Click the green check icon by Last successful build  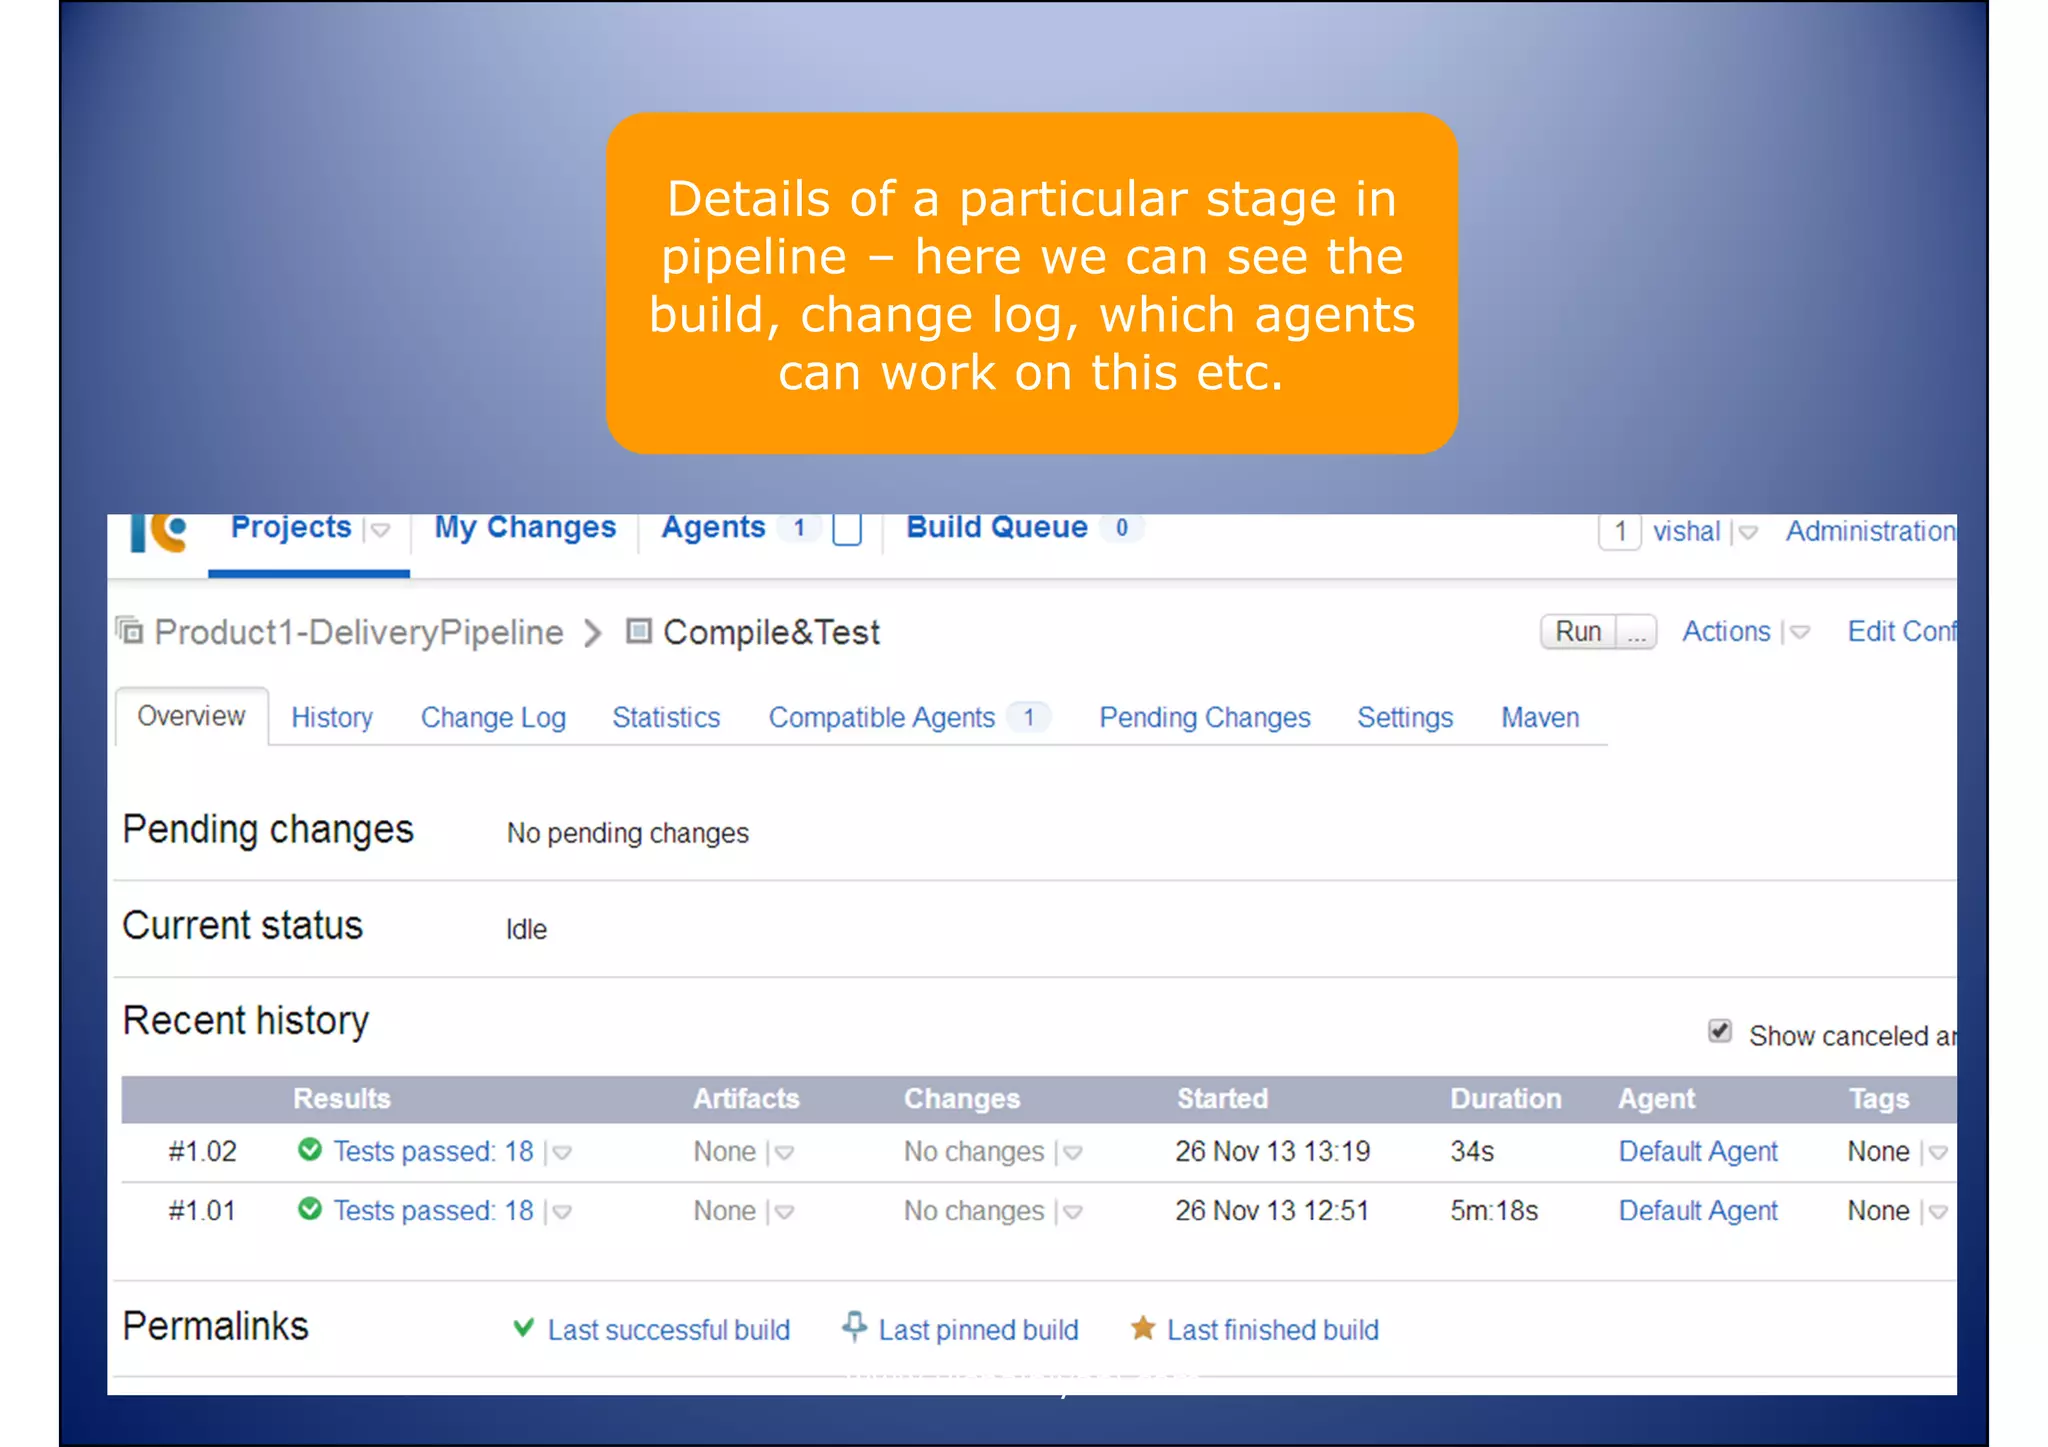(523, 1328)
